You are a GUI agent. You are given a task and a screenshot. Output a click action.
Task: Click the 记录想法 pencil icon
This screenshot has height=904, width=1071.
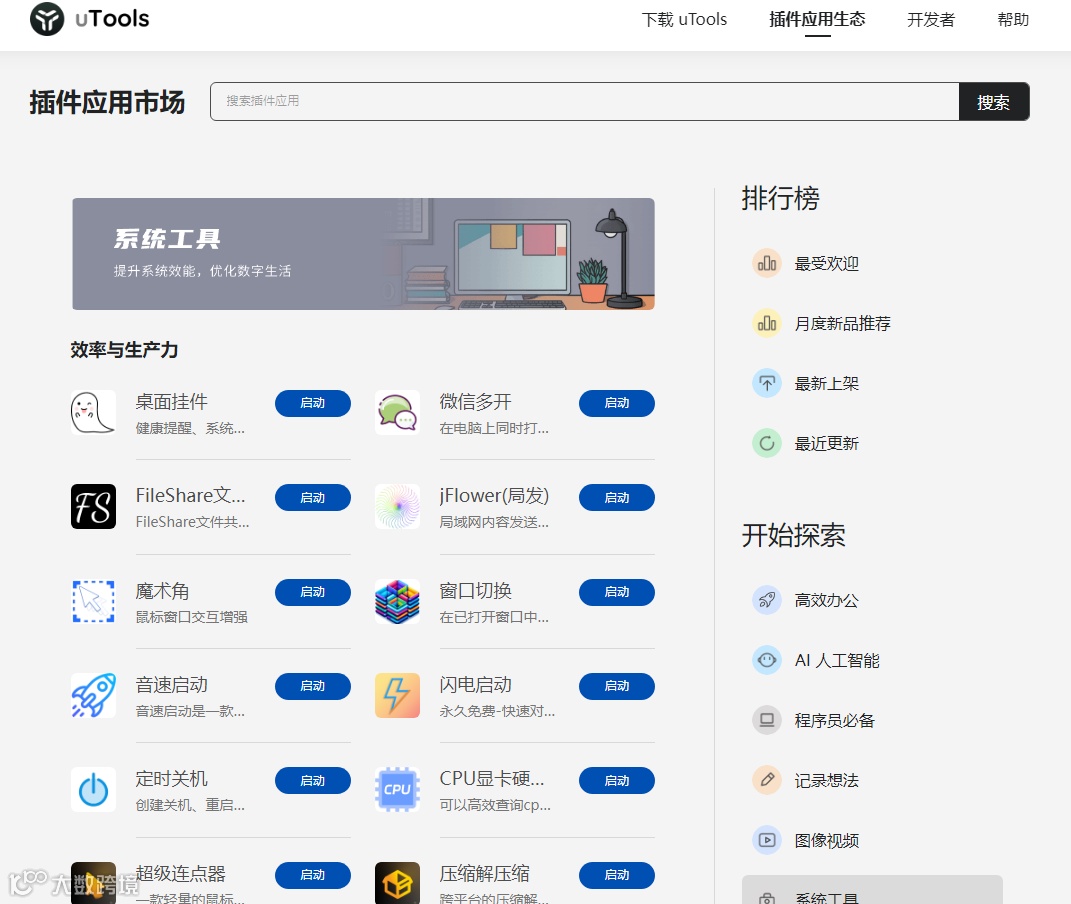pyautogui.click(x=767, y=780)
